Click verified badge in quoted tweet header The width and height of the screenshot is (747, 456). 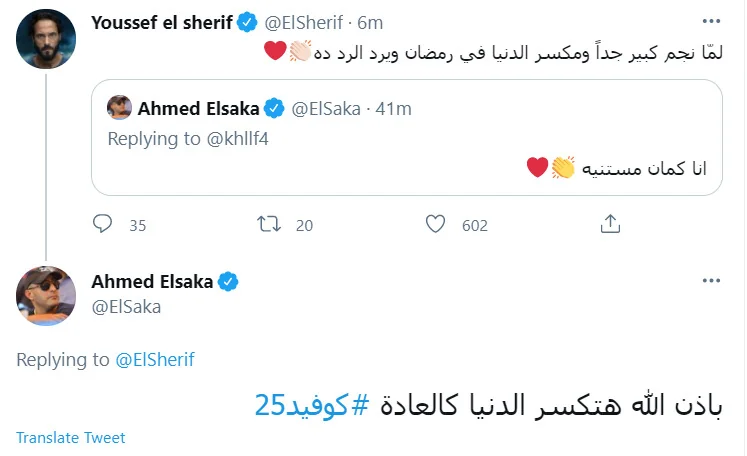[299, 108]
